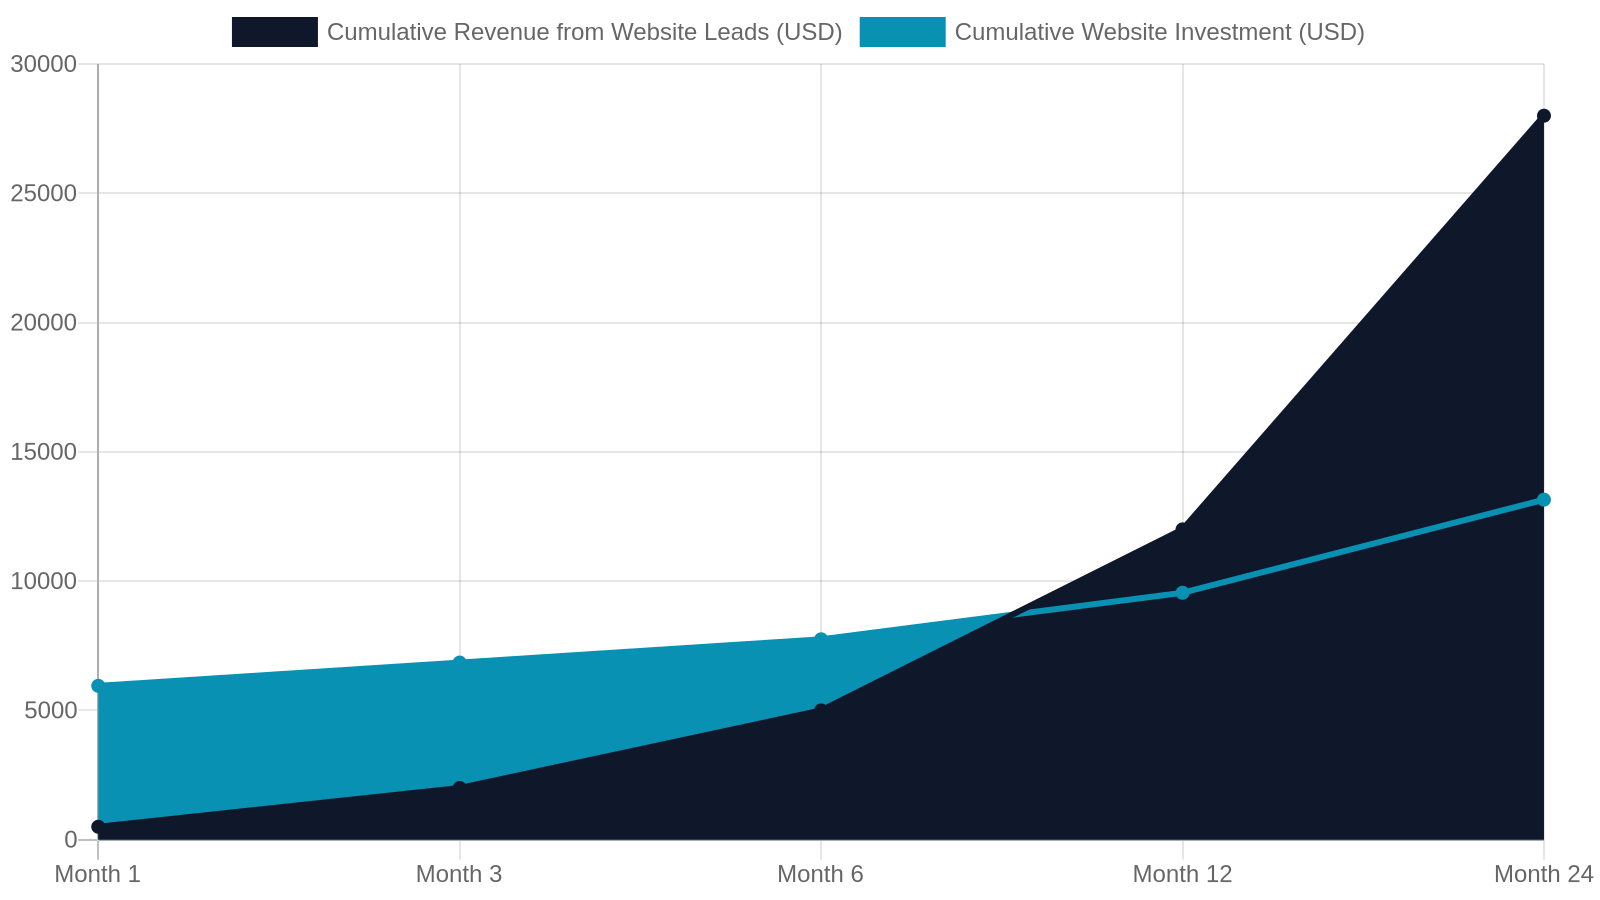1600x900 pixels.
Task: Click the 10000 y-axis value
Action: [43, 581]
